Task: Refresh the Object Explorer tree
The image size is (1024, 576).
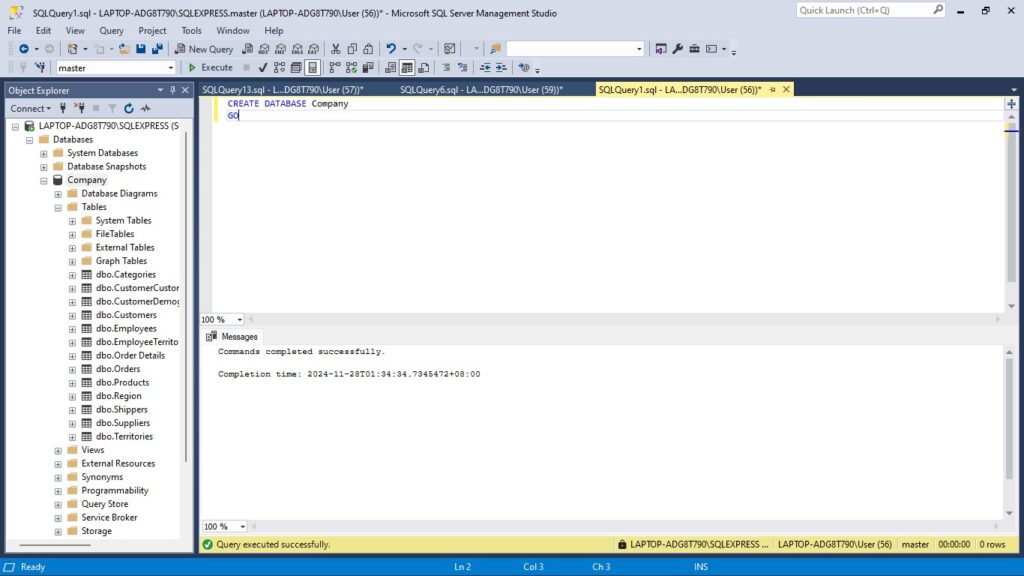Action: click(x=128, y=108)
